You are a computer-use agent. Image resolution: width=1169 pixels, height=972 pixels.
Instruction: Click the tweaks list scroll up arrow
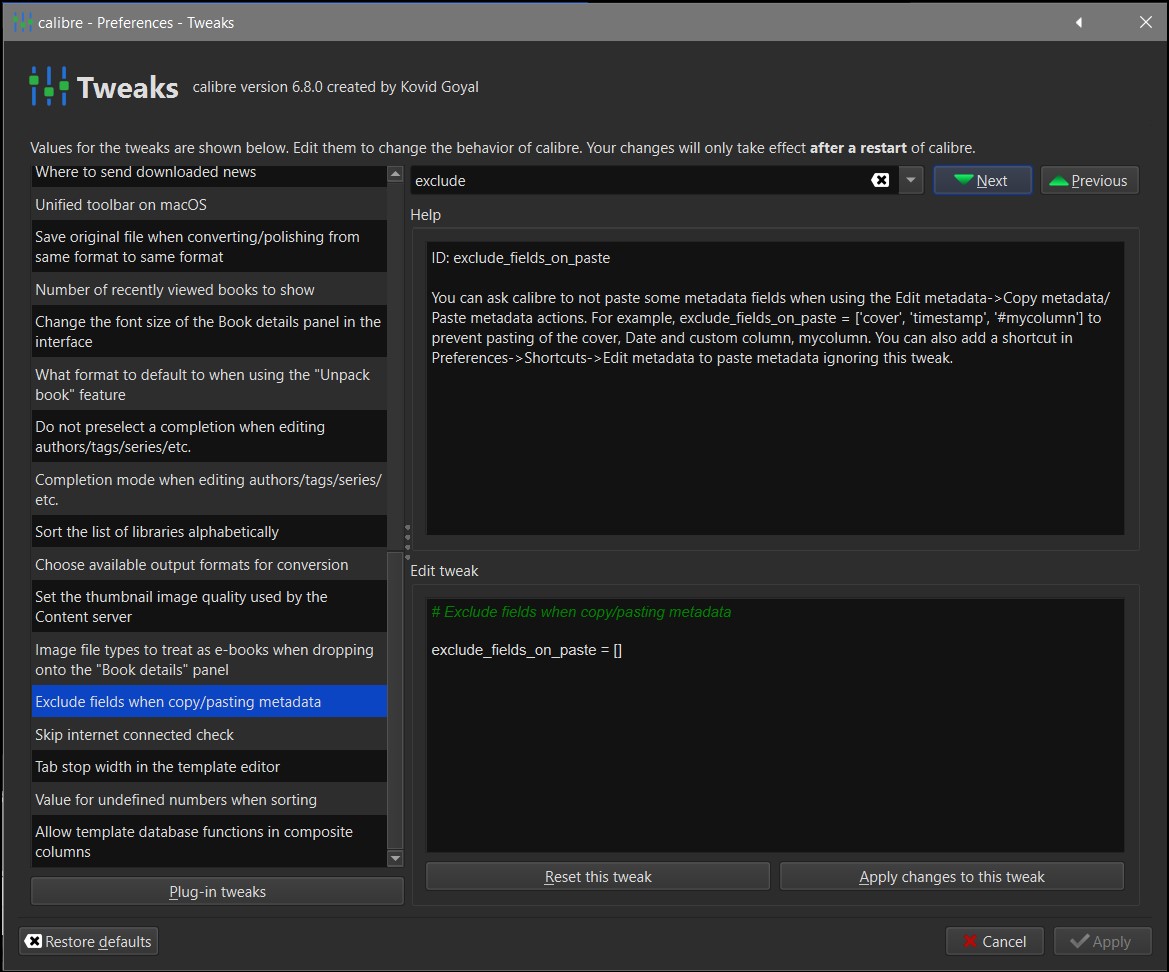395,174
